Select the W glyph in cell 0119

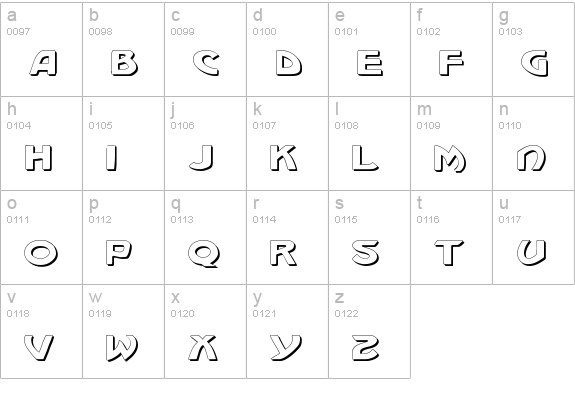point(122,348)
